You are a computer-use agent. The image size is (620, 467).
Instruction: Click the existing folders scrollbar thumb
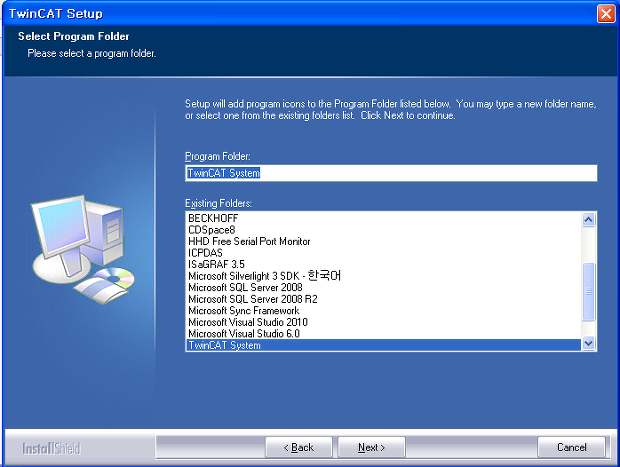588,292
